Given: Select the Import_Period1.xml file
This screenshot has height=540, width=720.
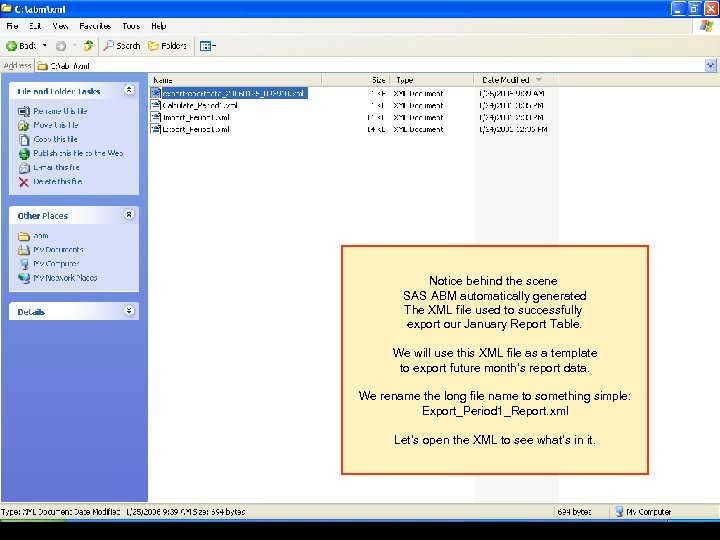Looking at the screenshot, I should click(196, 117).
